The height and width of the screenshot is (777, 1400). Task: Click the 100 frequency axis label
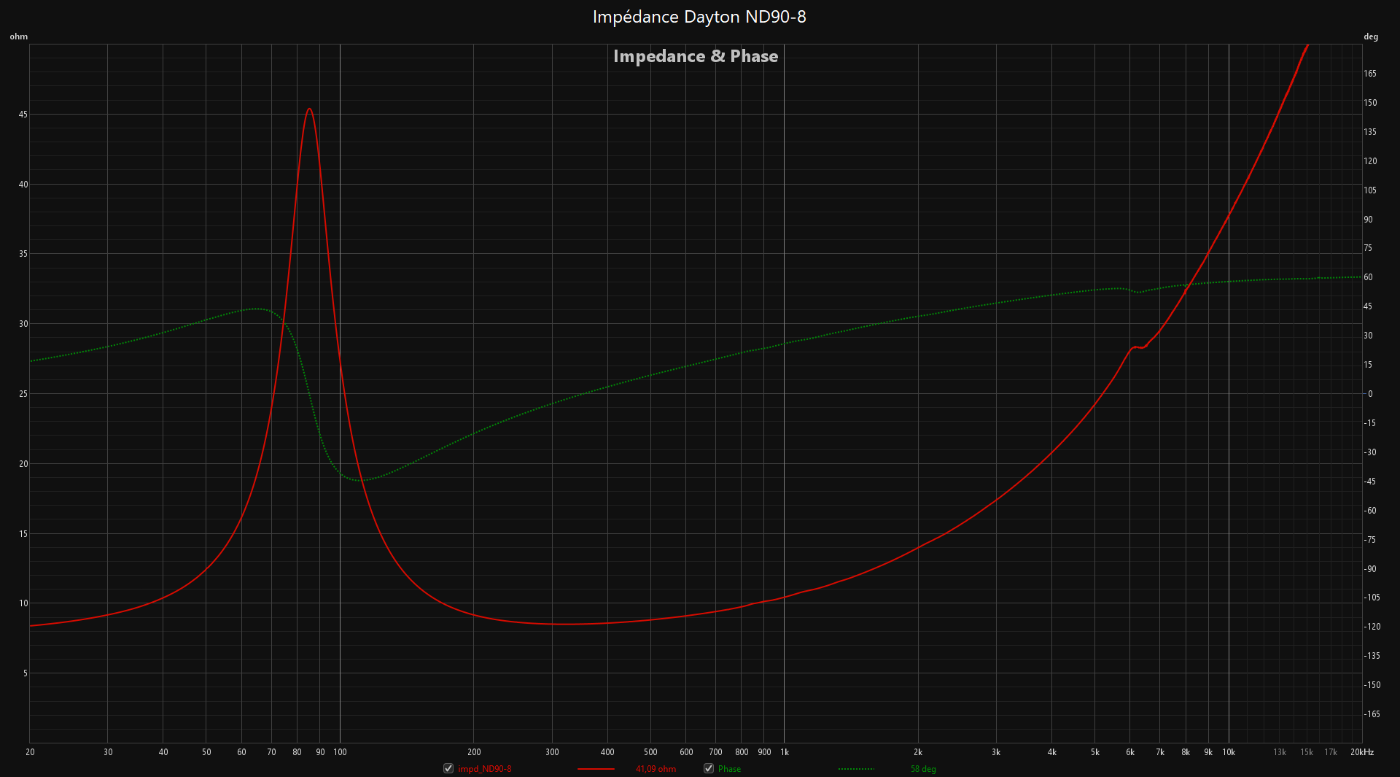340,752
